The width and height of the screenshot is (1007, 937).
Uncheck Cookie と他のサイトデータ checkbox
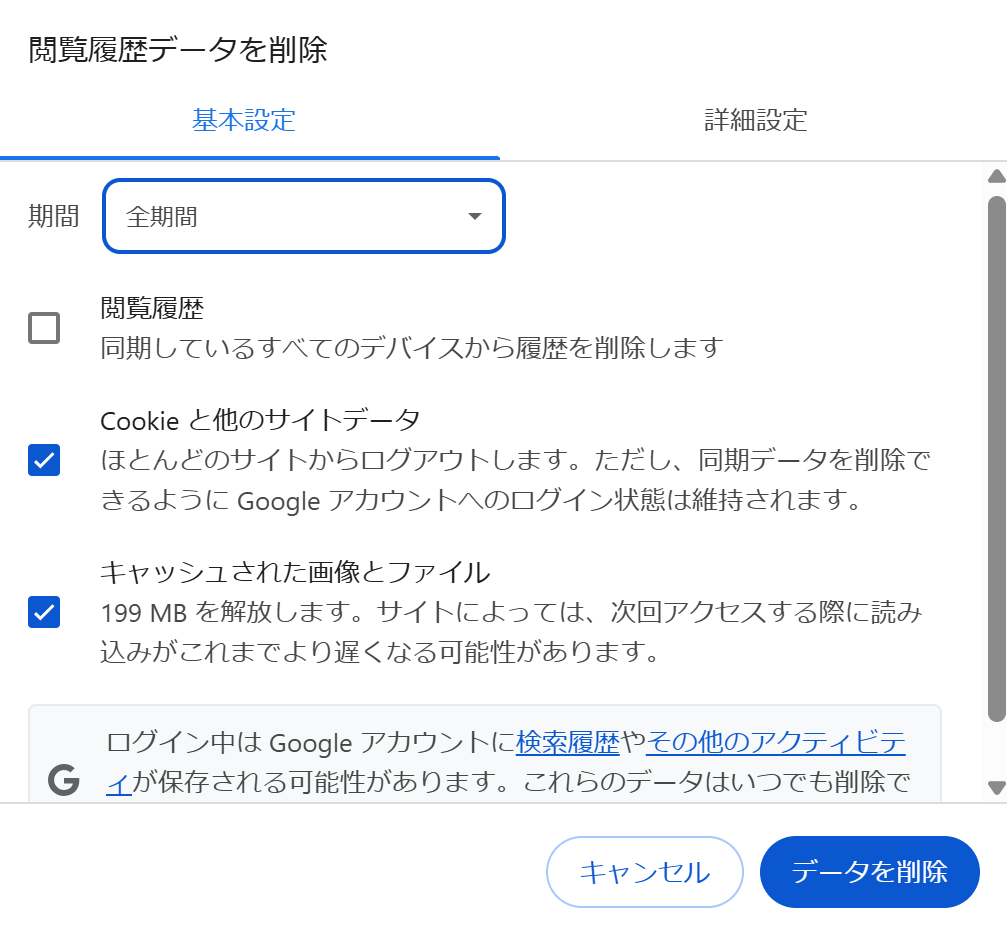point(44,460)
